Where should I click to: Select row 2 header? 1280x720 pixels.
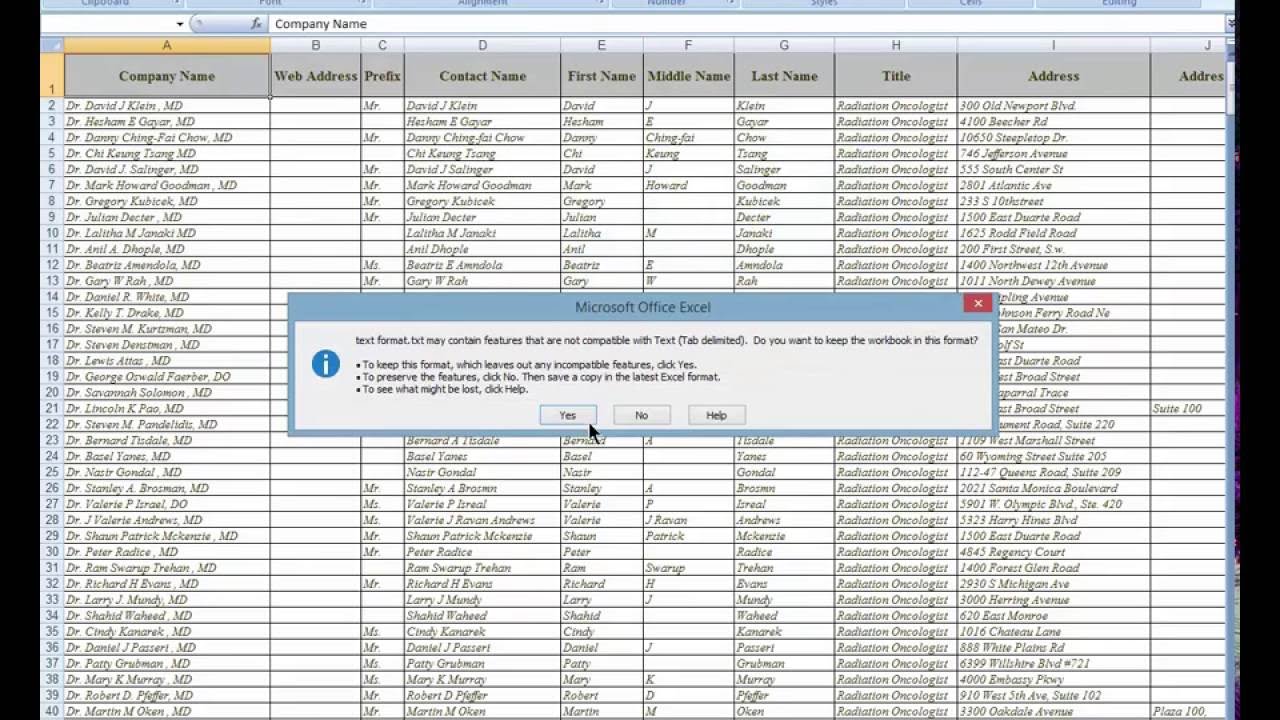coord(52,105)
